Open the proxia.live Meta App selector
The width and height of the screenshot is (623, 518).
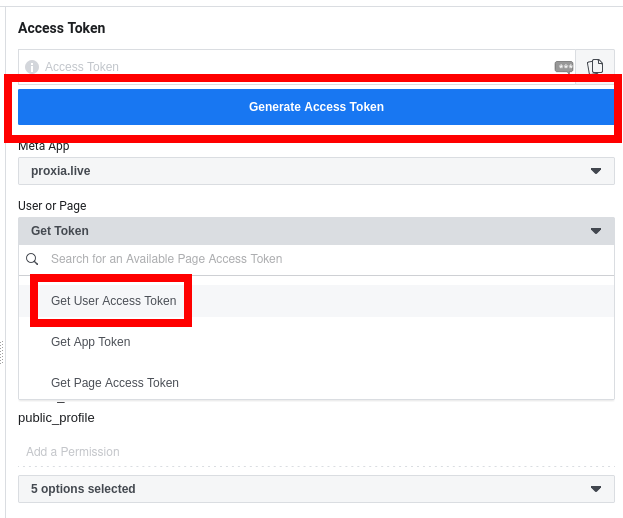[300, 171]
